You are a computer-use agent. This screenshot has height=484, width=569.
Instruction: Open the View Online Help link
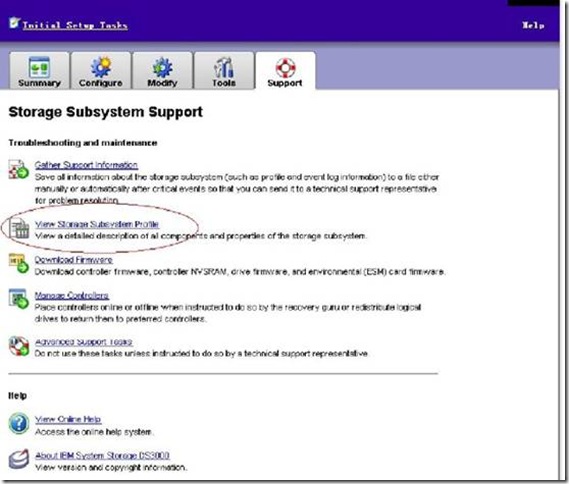(x=68, y=419)
